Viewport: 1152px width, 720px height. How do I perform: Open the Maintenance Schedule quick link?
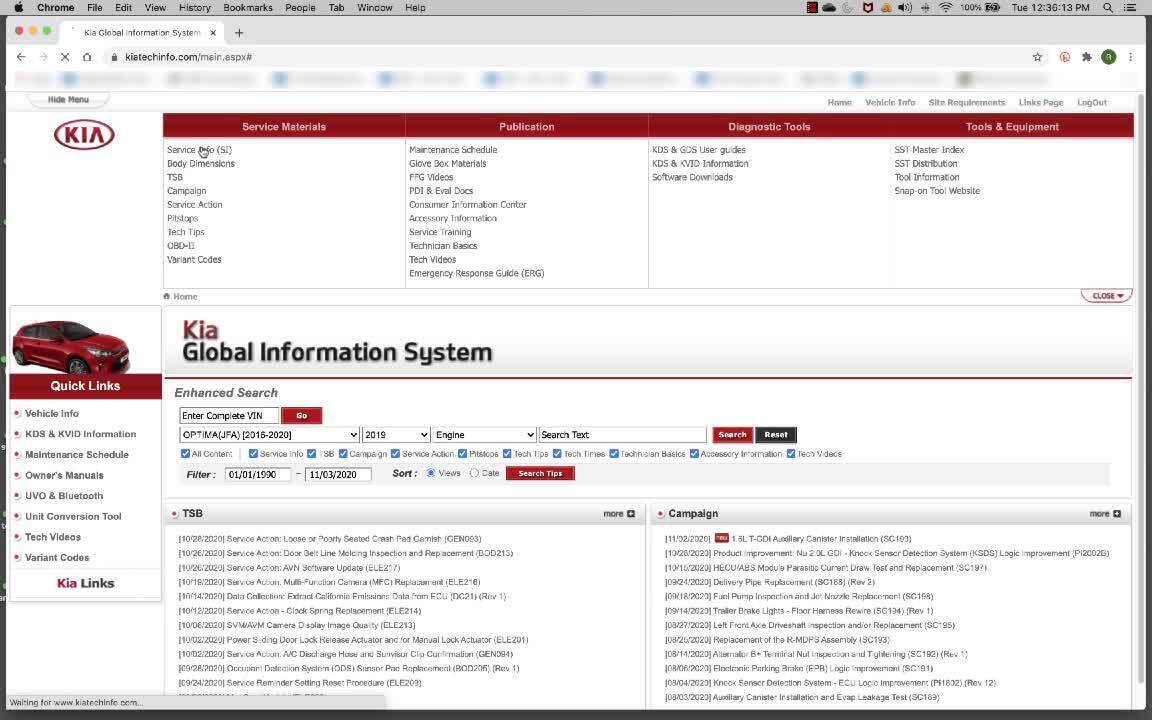pos(76,455)
